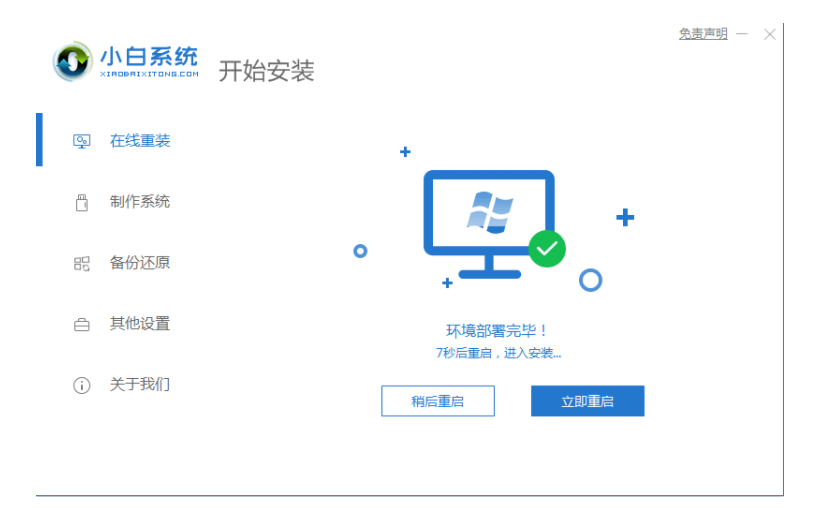Minimize the installer window
This screenshot has height=509, width=818.
pyautogui.click(x=742, y=34)
